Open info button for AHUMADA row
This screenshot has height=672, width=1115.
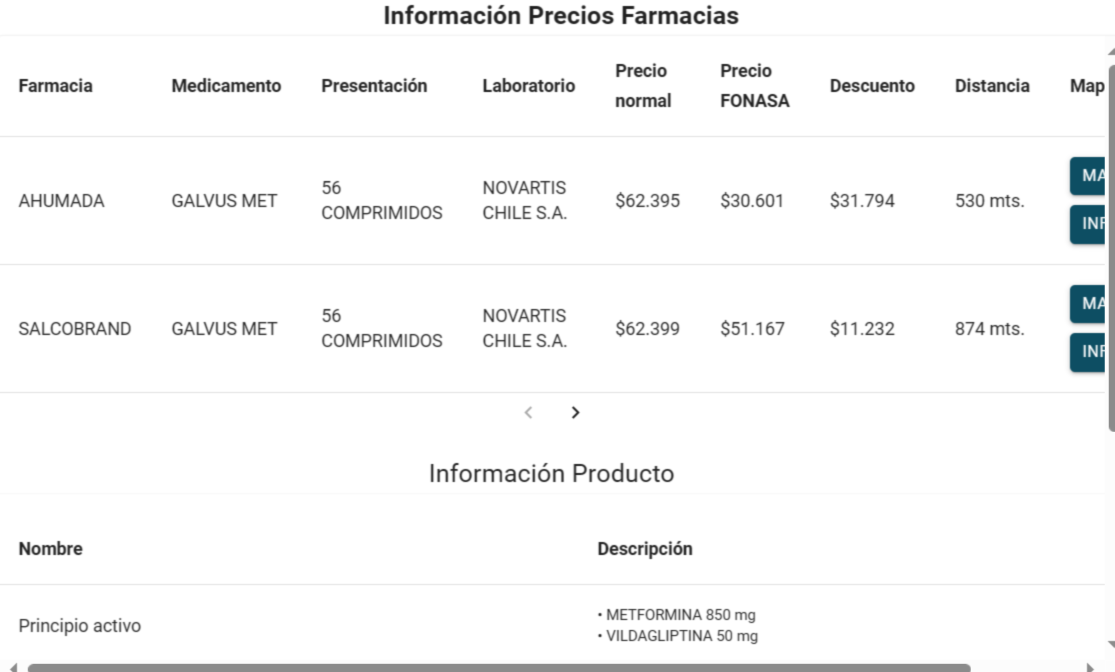coord(1088,224)
